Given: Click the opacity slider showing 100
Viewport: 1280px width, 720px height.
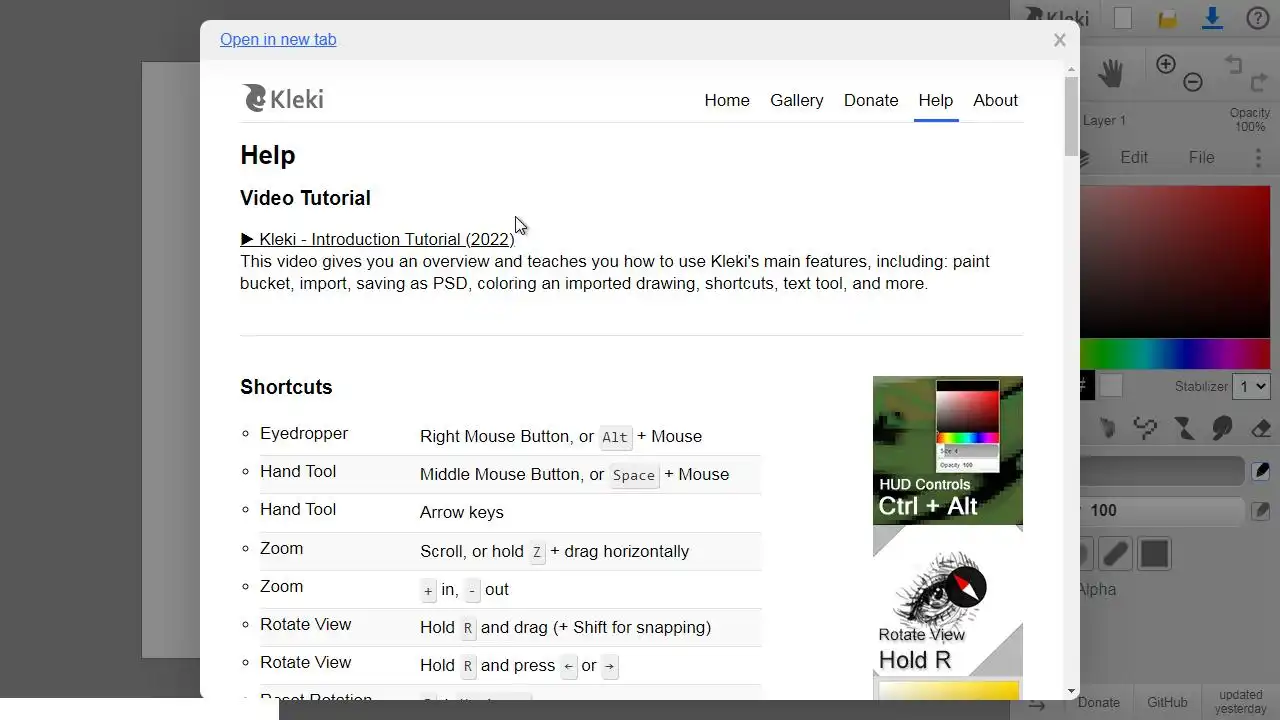Looking at the screenshot, I should tap(1162, 511).
